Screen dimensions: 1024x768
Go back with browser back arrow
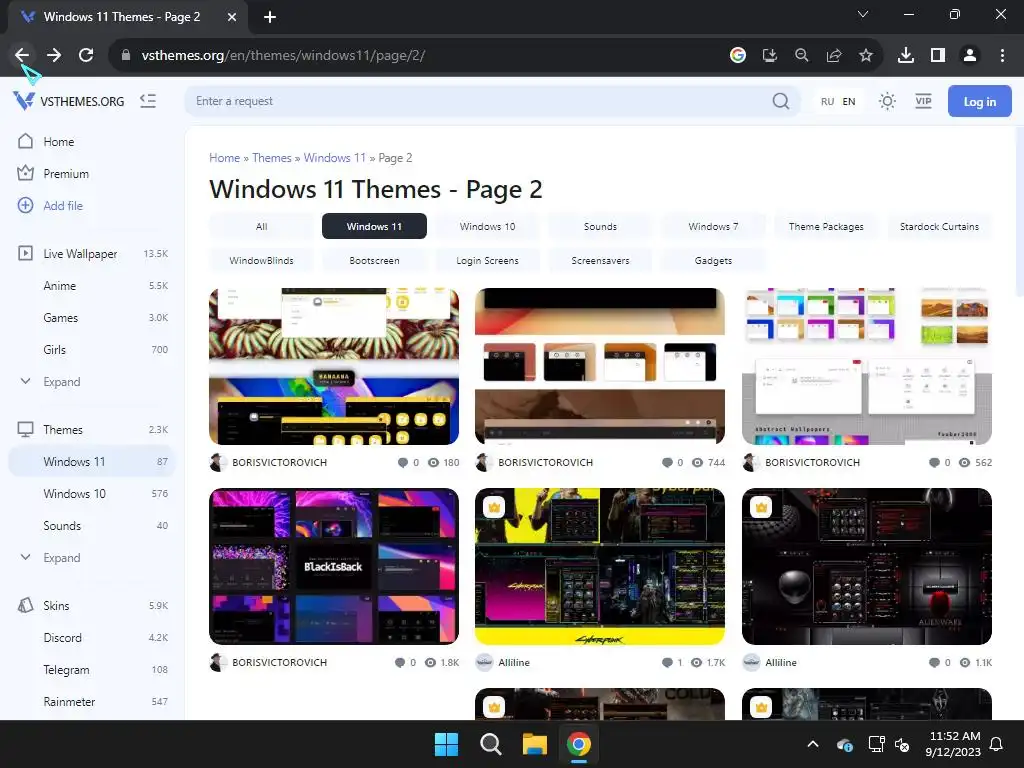point(22,56)
